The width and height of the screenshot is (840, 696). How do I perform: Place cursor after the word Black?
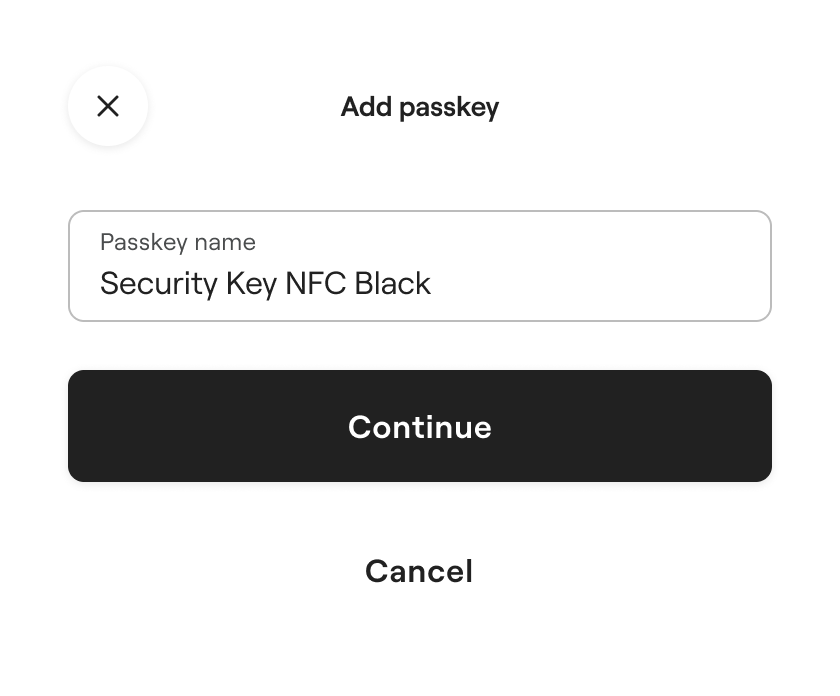tap(433, 284)
